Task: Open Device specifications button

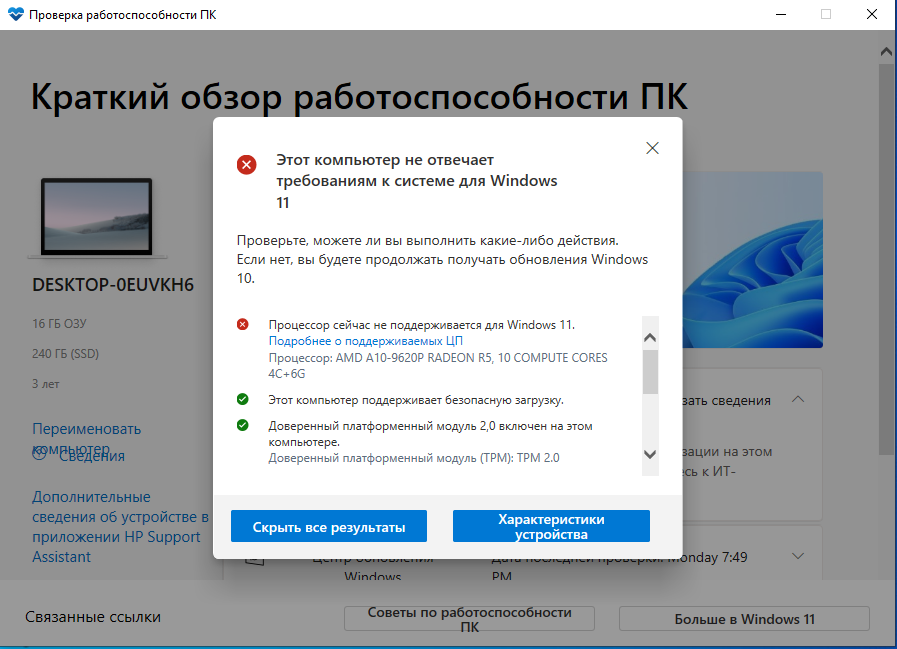Action: [551, 527]
